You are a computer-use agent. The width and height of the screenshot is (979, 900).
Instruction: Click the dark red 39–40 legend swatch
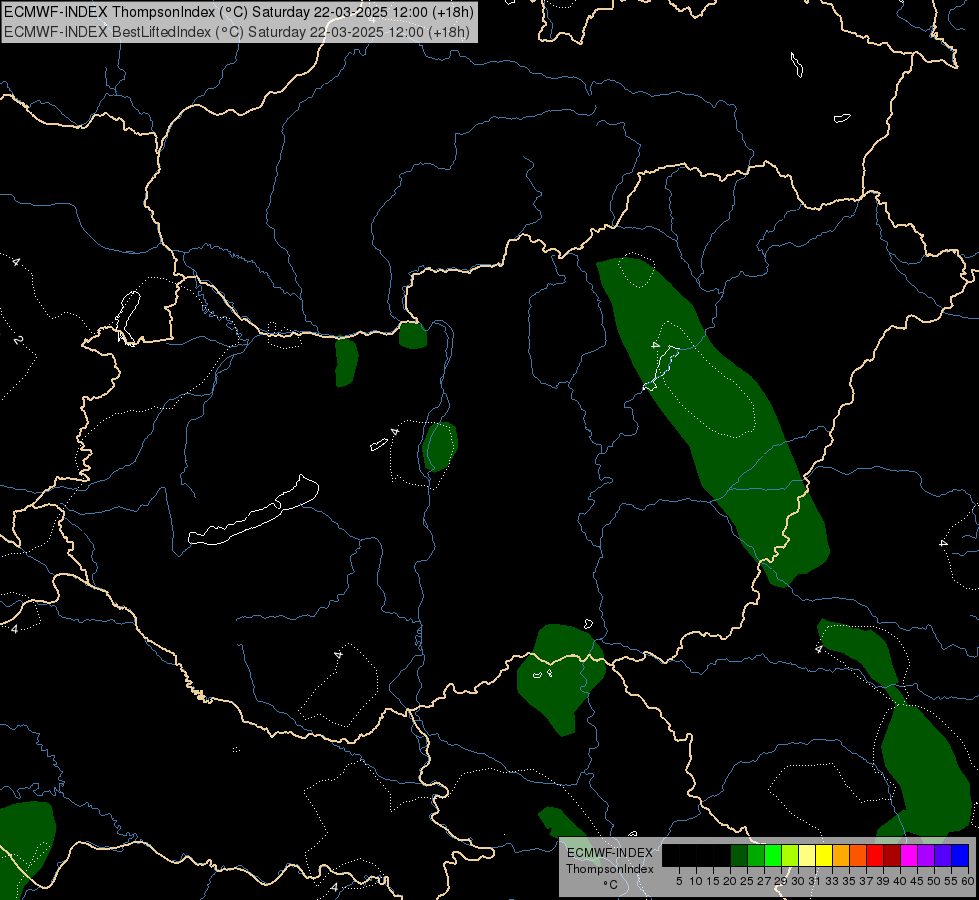892,855
